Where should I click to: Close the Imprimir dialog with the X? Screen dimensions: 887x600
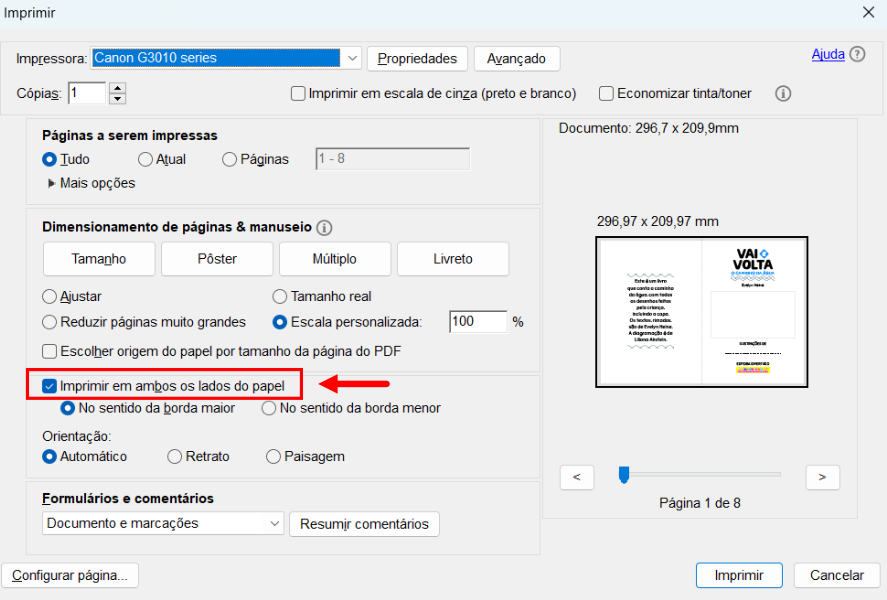867,13
